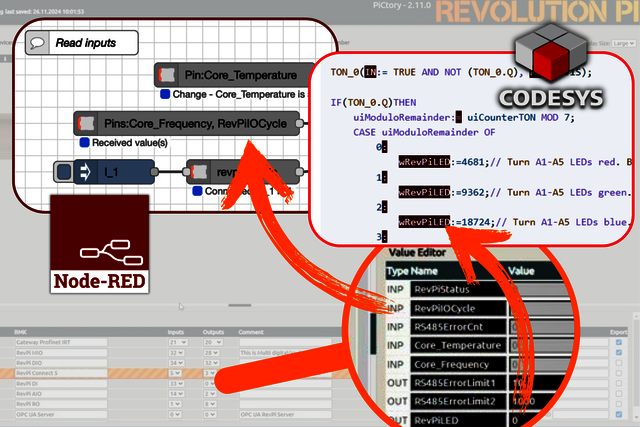Open Outputs dropdown for RevPi AIO
The width and height of the screenshot is (640, 427).
[210, 394]
